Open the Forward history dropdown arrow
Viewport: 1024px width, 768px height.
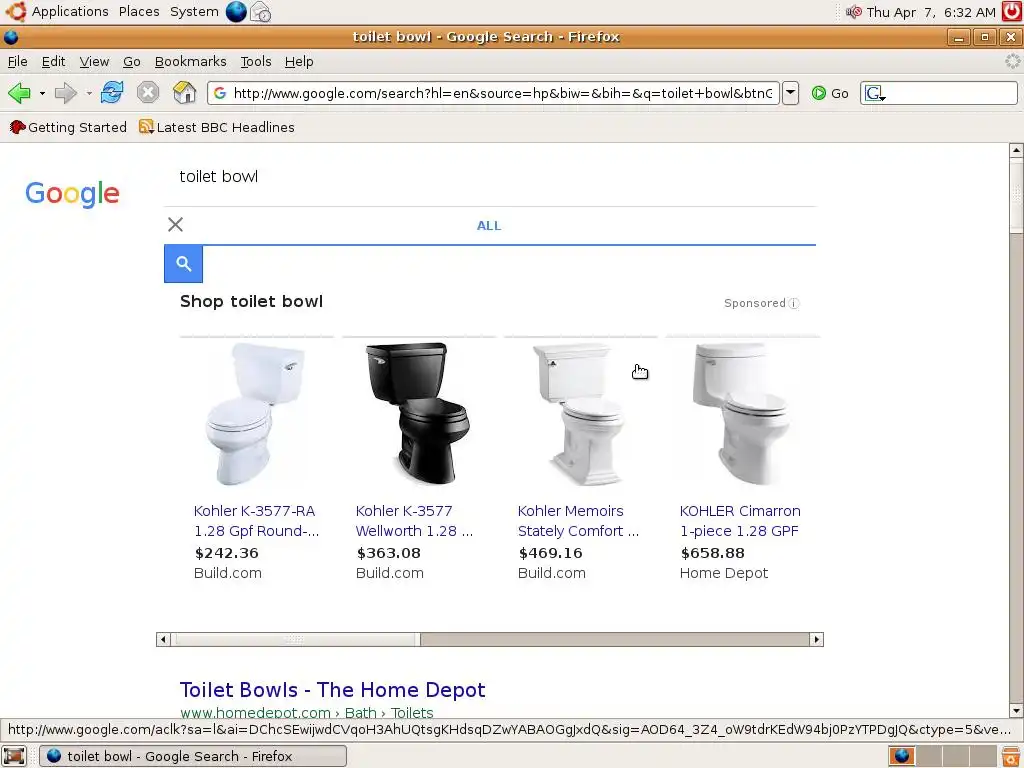pos(89,93)
